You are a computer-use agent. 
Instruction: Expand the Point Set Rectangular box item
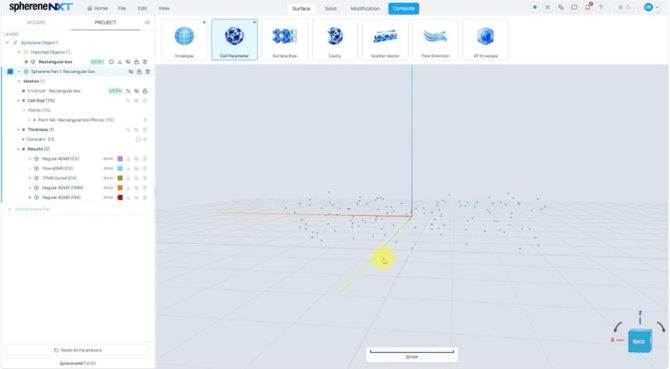(29, 120)
